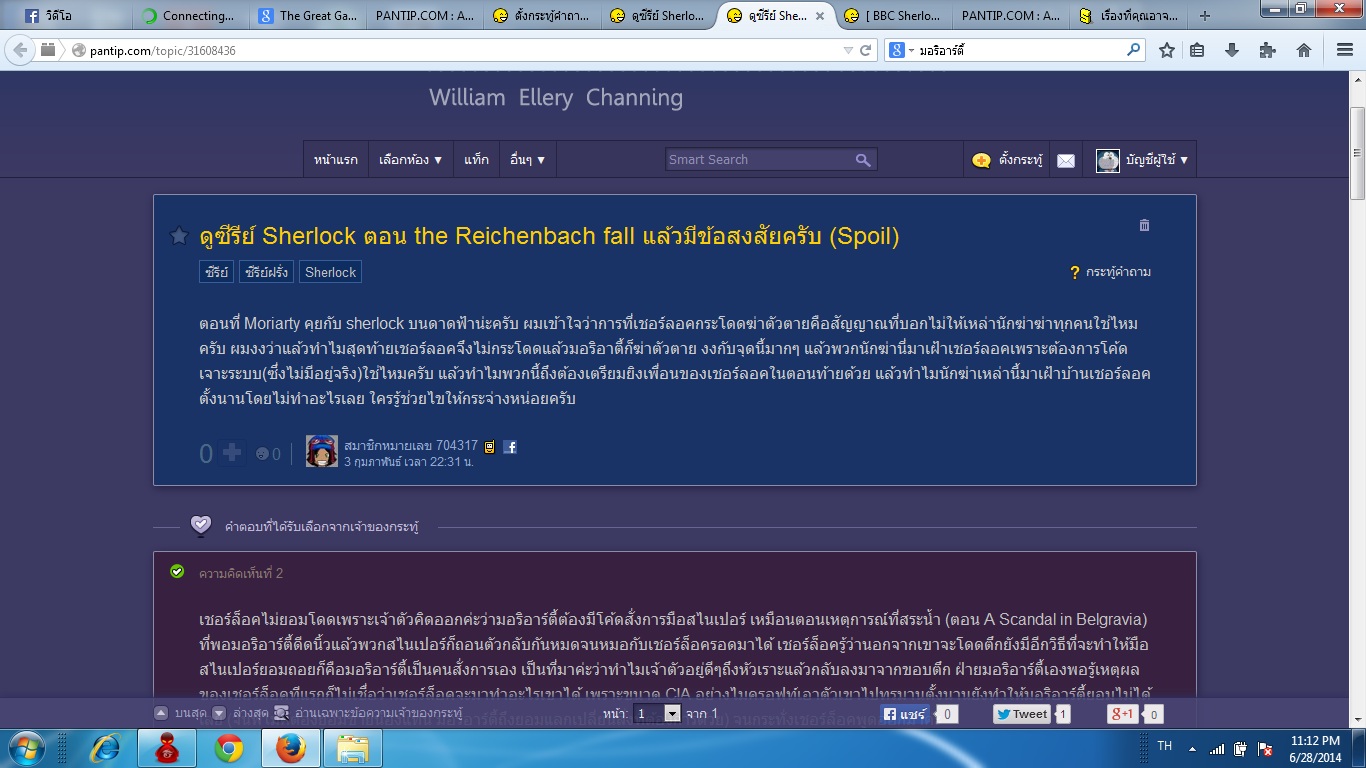Open the ซีรีย์ฝรั่ง tag
Image resolution: width=1366 pixels, height=768 pixels.
click(x=266, y=272)
